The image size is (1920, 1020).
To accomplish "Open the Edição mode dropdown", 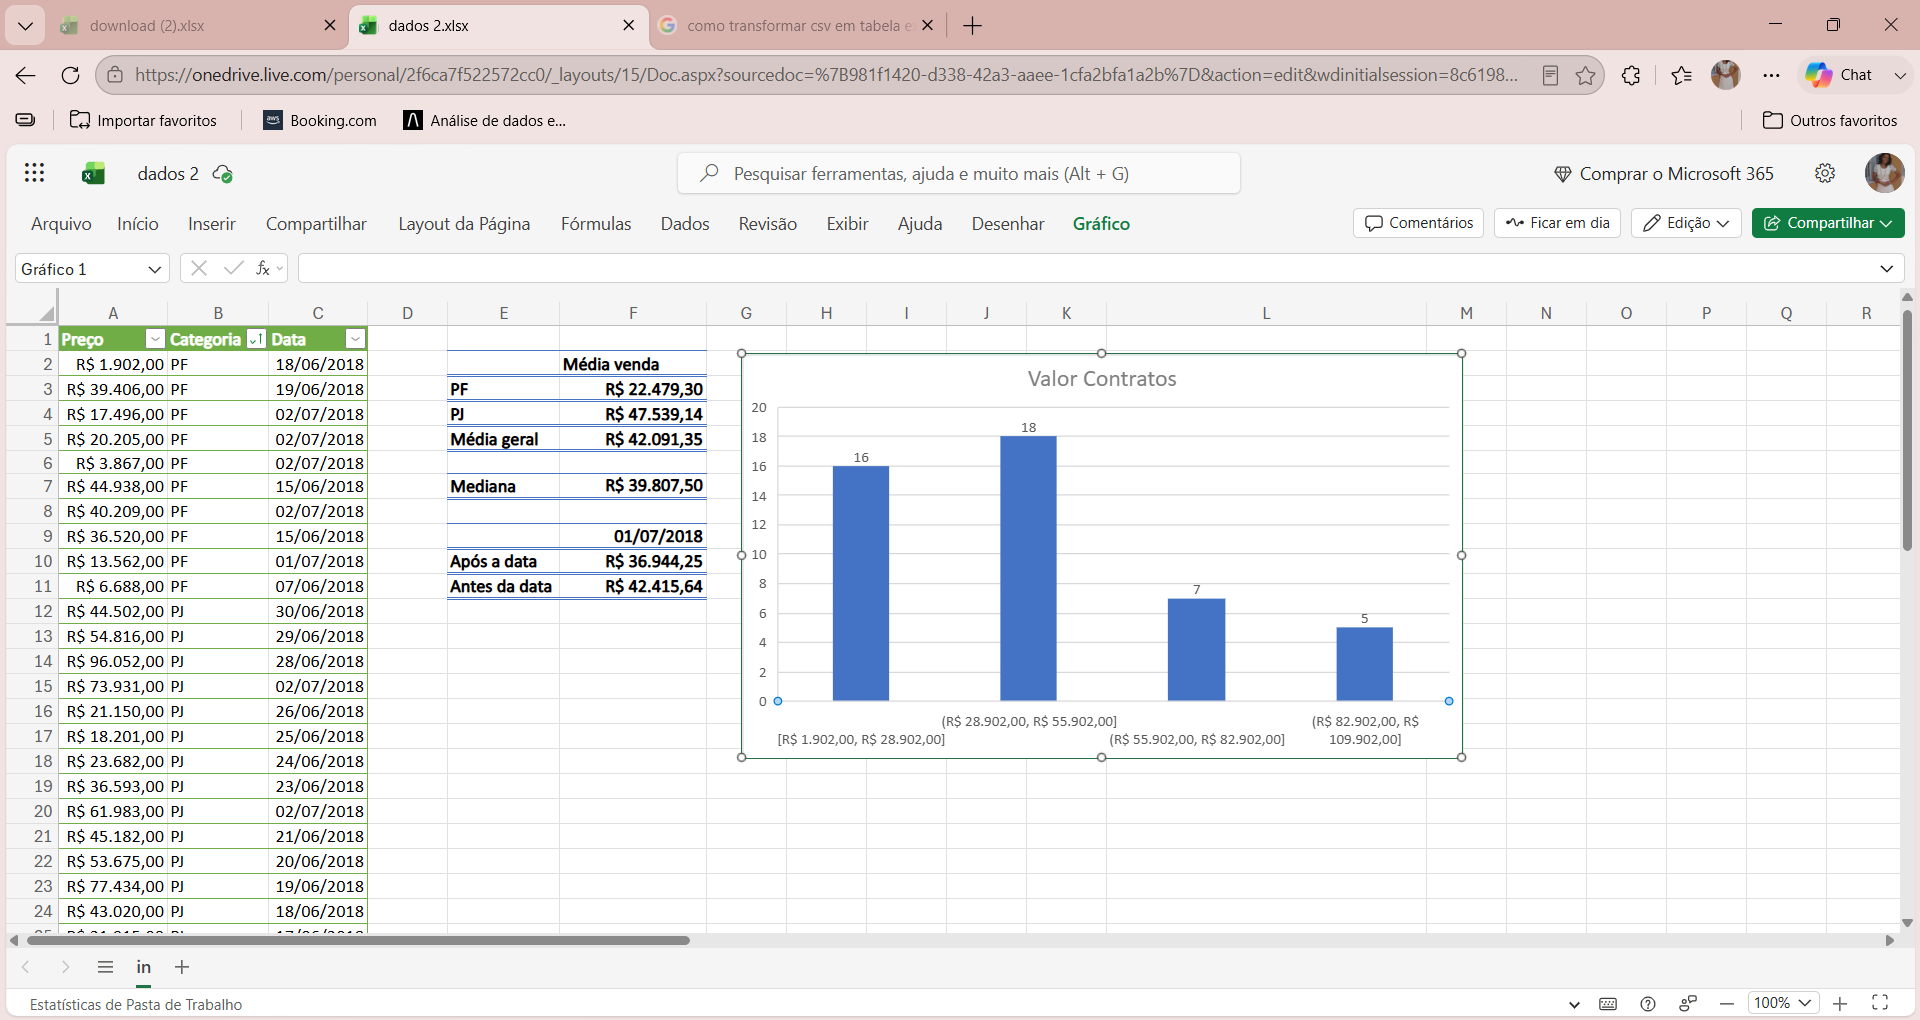I will pos(1686,223).
